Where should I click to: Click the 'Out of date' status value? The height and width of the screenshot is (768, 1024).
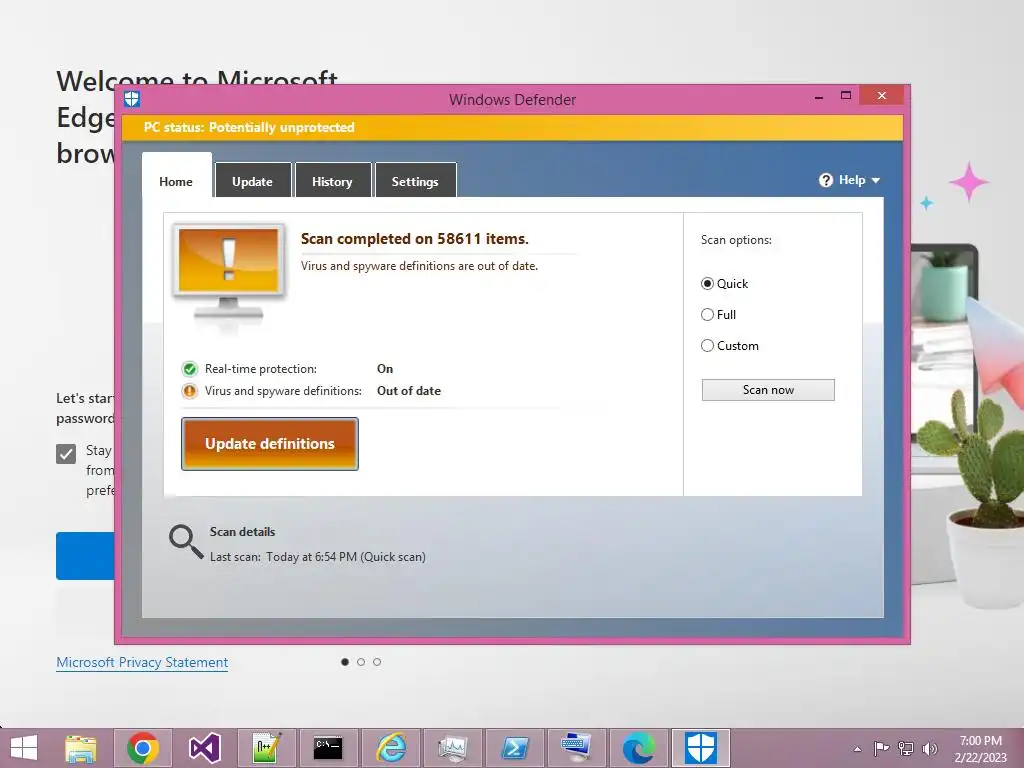(409, 391)
